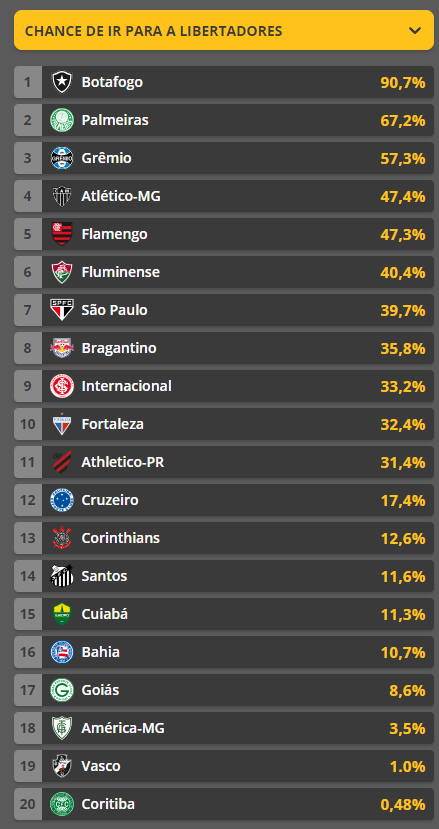Expand the Chance de ir para a Libertadores dropdown chevron
This screenshot has height=829, width=439.
click(x=415, y=31)
